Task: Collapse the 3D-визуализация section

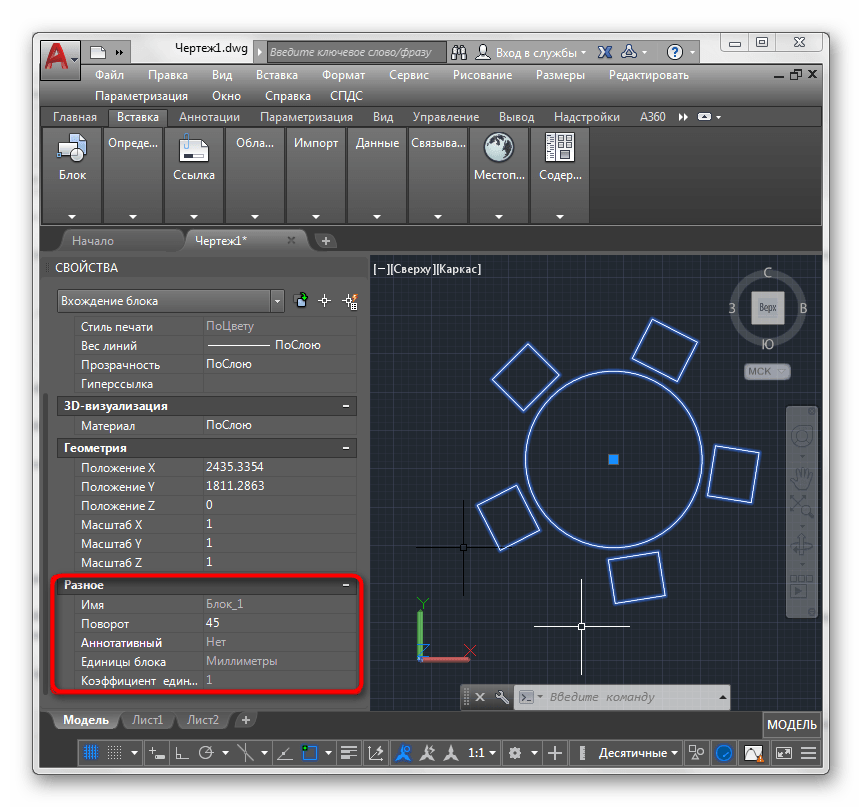Action: click(346, 406)
